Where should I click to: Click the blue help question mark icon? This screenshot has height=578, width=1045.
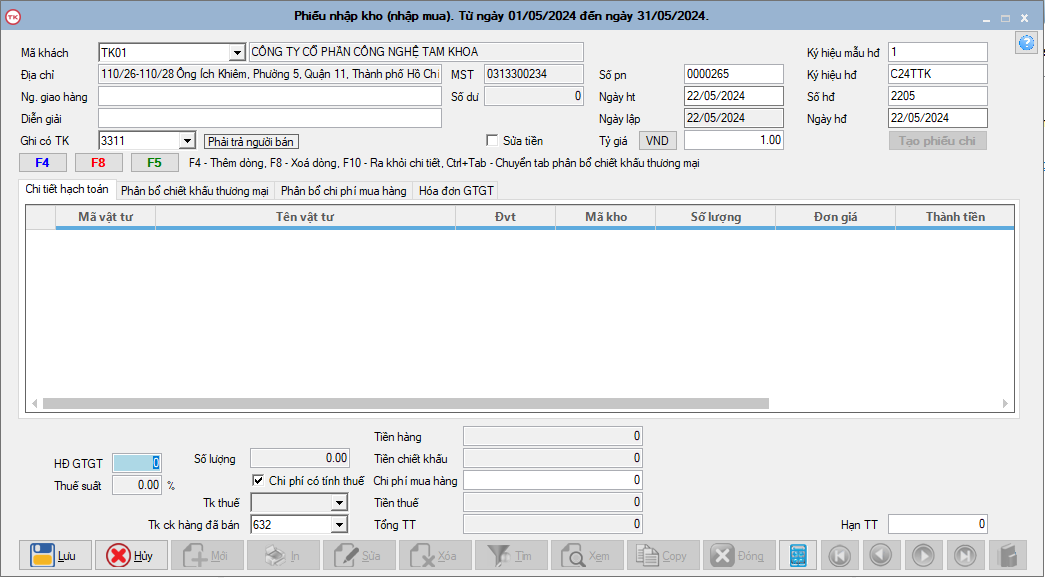tap(1025, 43)
